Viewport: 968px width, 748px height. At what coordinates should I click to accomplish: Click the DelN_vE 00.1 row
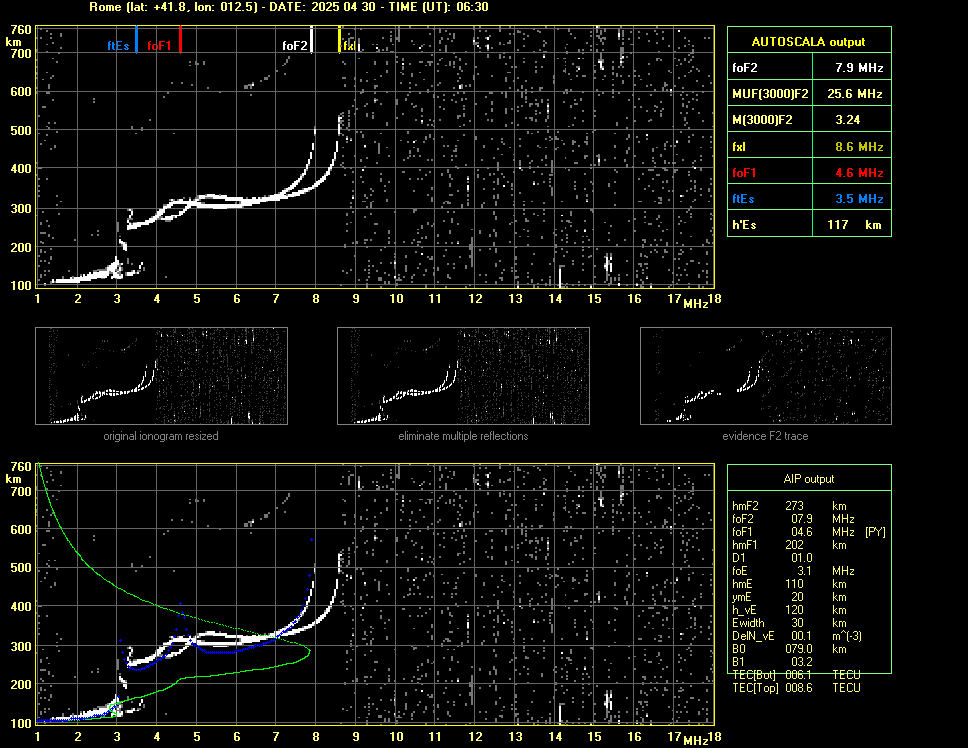pyautogui.click(x=797, y=636)
